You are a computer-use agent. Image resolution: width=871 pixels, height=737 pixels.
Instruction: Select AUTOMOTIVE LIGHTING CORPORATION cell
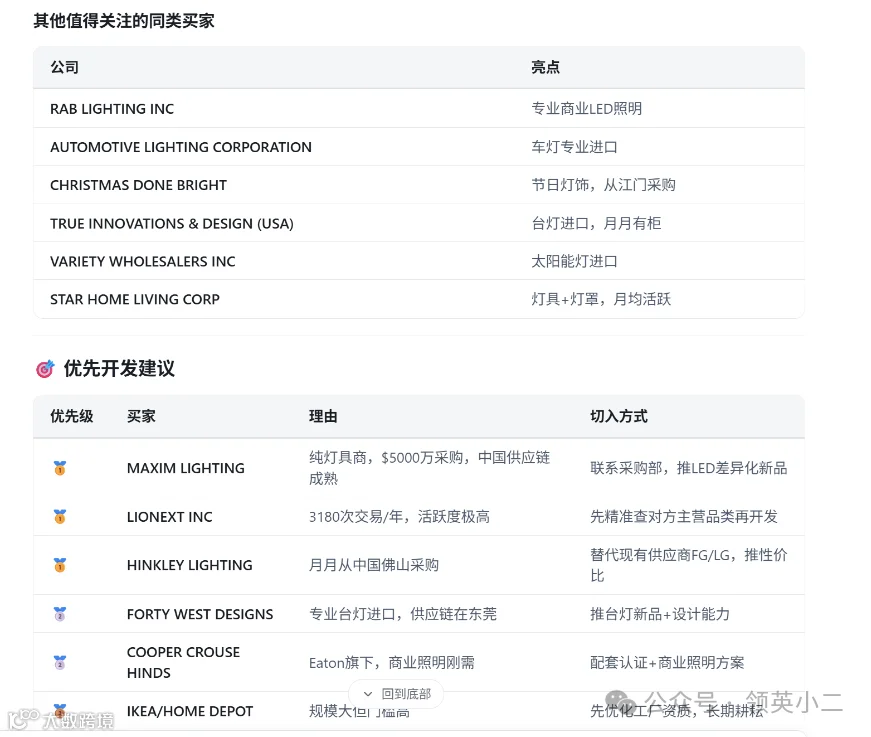pyautogui.click(x=181, y=147)
